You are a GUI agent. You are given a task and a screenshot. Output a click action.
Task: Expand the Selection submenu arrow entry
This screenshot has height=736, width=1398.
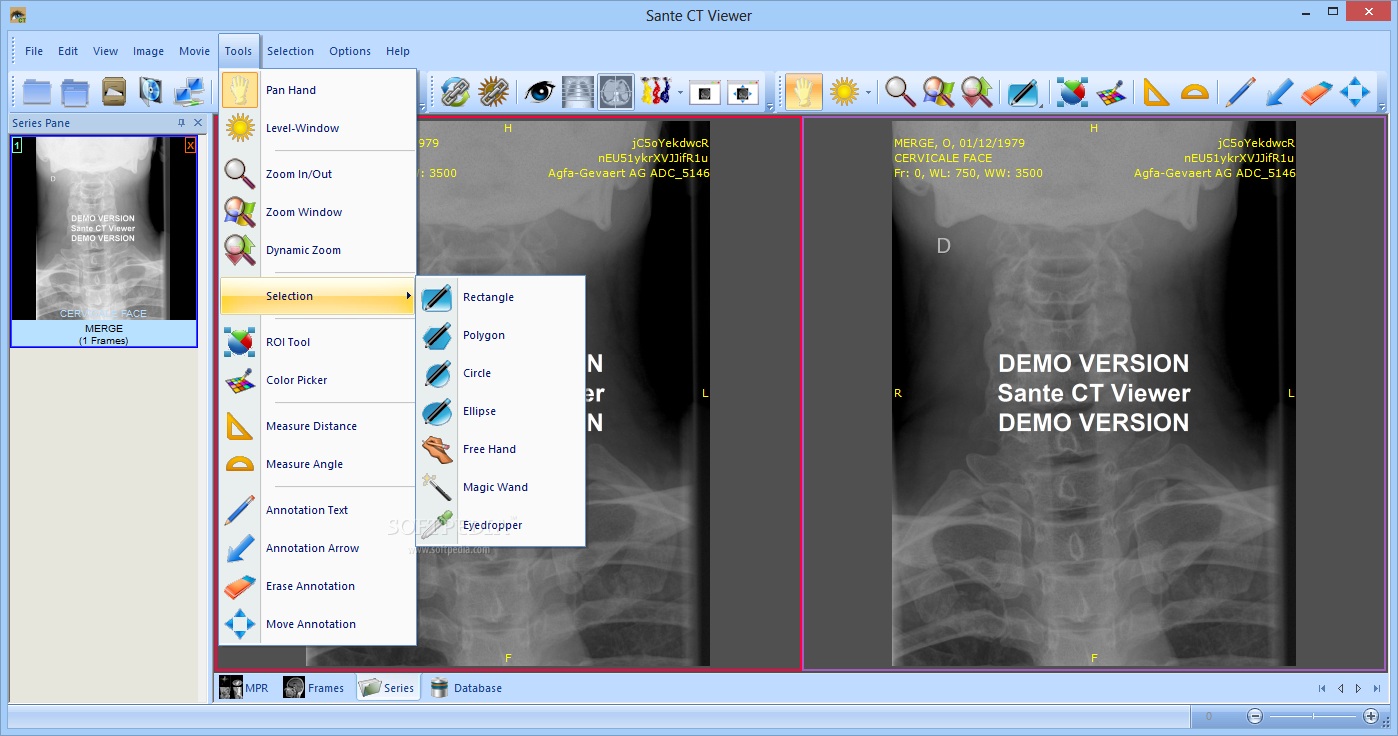pyautogui.click(x=318, y=296)
